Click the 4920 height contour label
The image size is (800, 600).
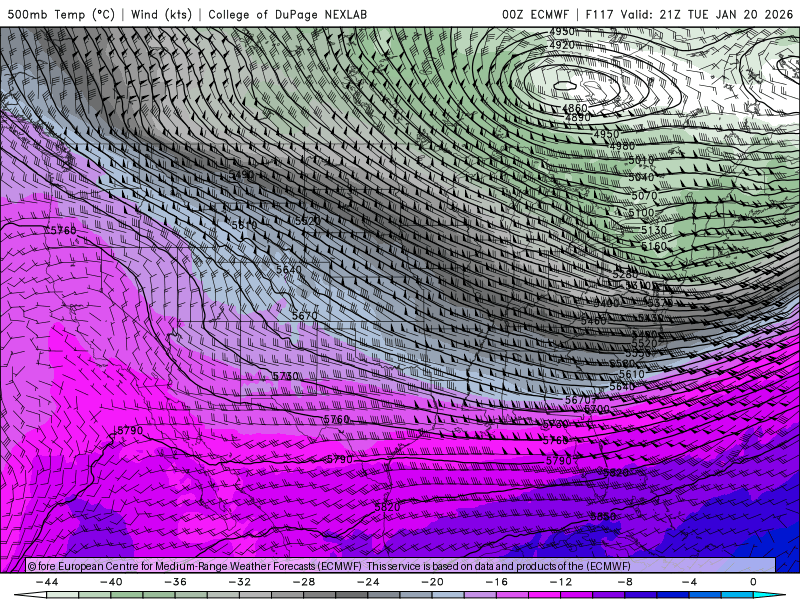pyautogui.click(x=562, y=45)
